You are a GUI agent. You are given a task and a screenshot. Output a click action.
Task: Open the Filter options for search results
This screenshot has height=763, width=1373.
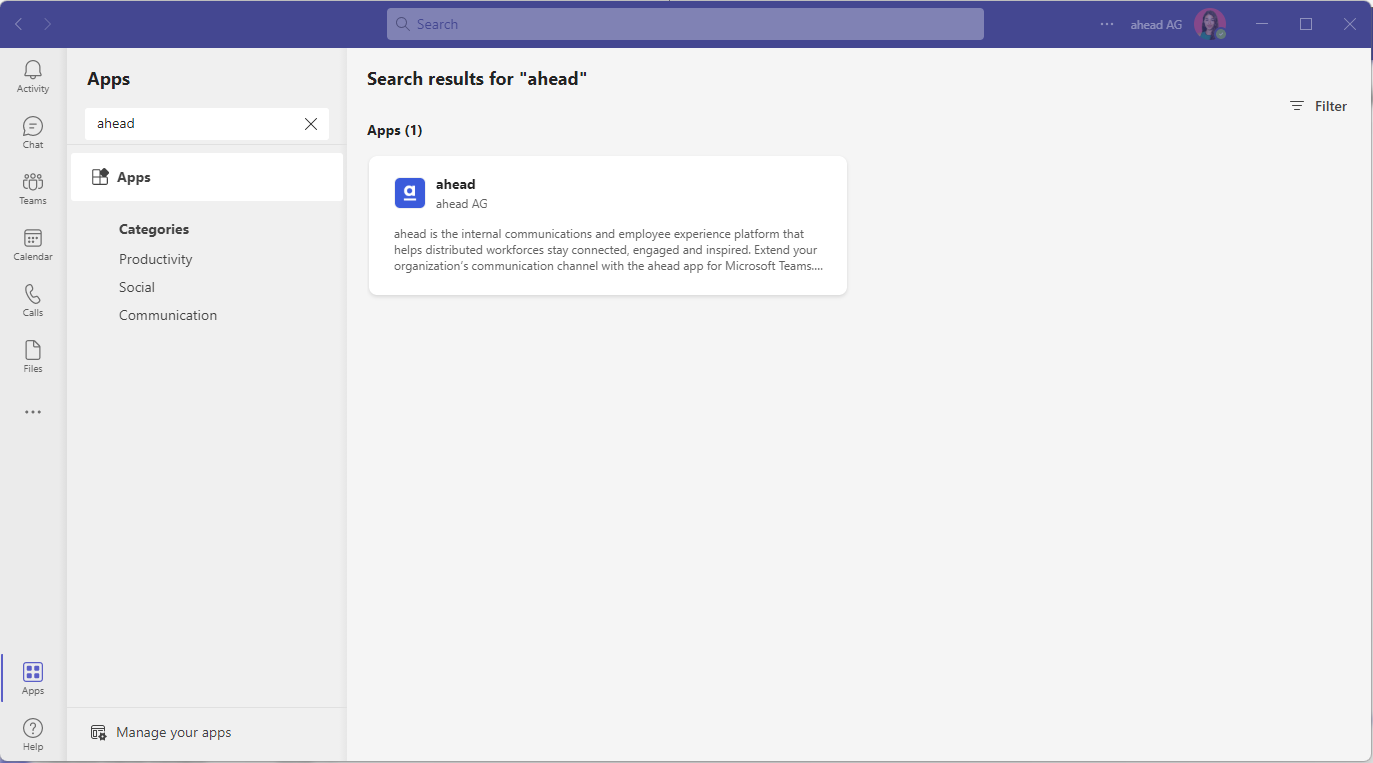click(x=1318, y=105)
